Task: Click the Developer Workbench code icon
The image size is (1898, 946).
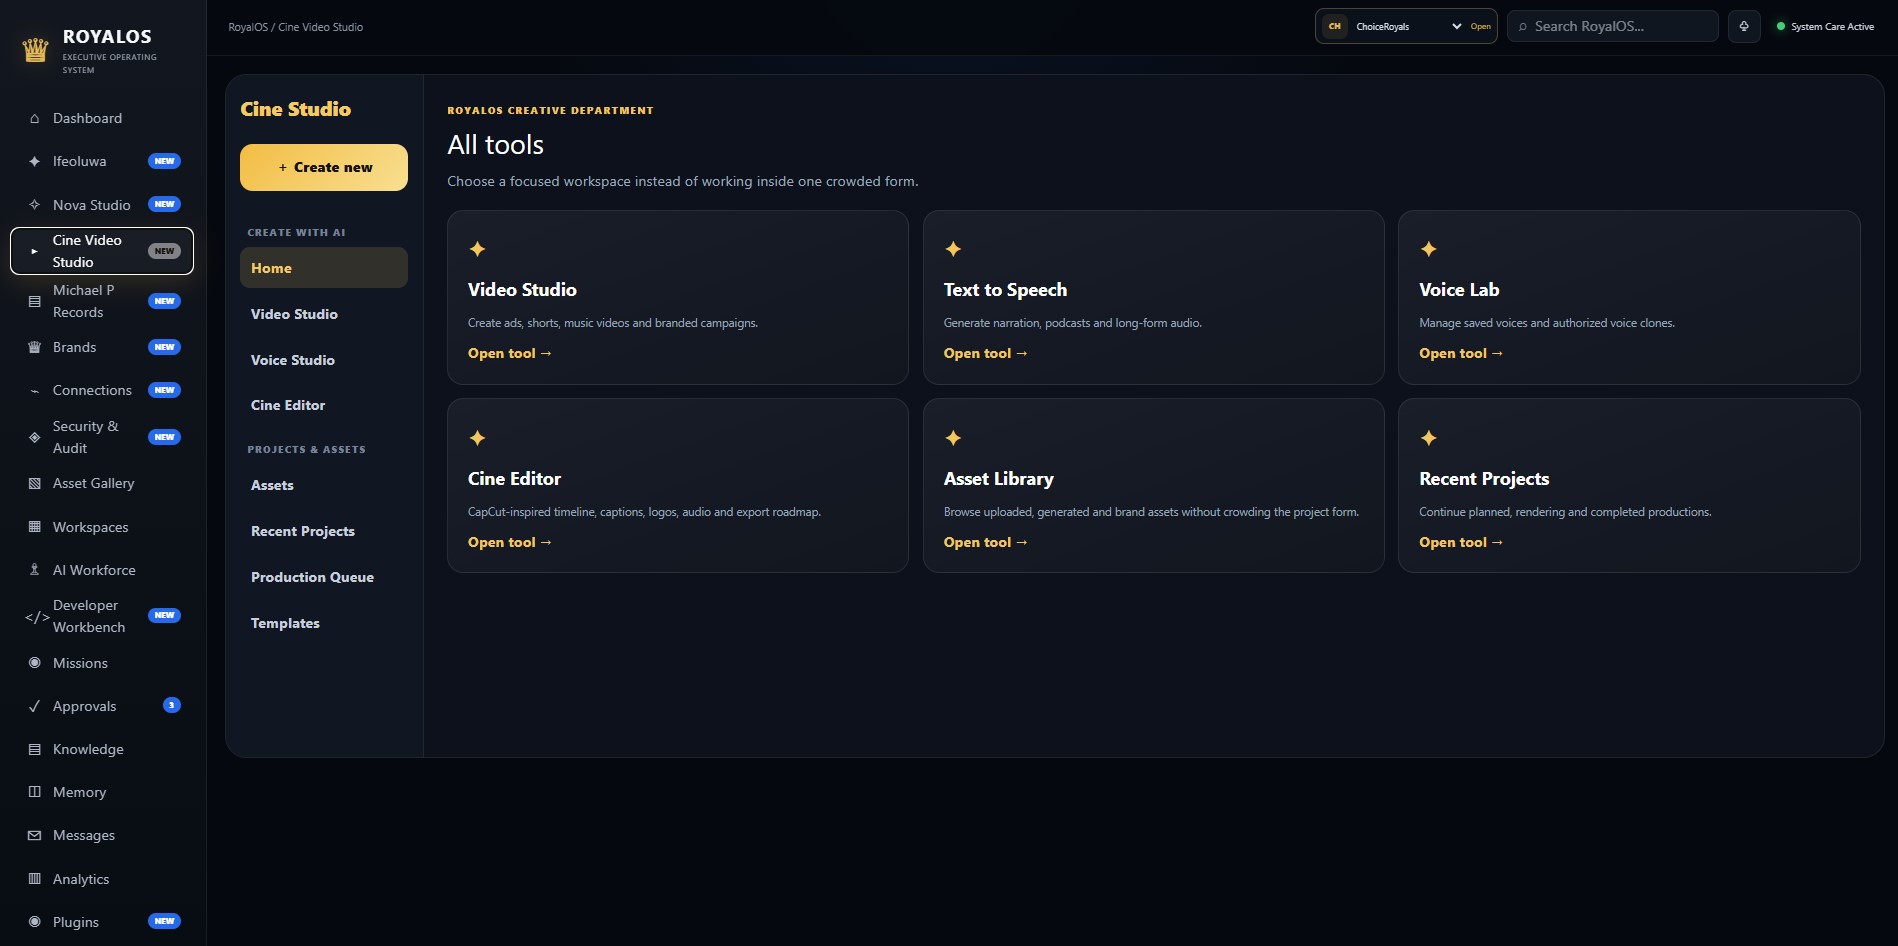Action: [x=36, y=617]
